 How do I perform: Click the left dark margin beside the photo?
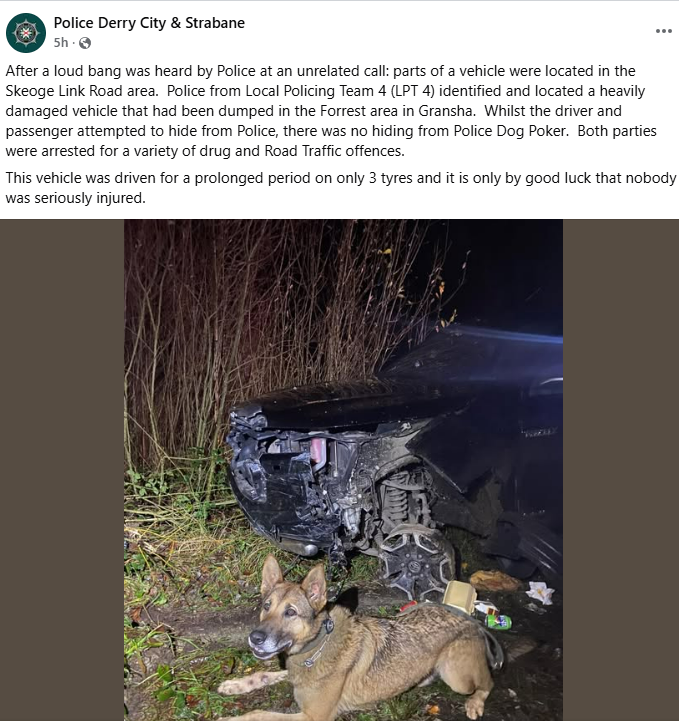[x=62, y=470]
